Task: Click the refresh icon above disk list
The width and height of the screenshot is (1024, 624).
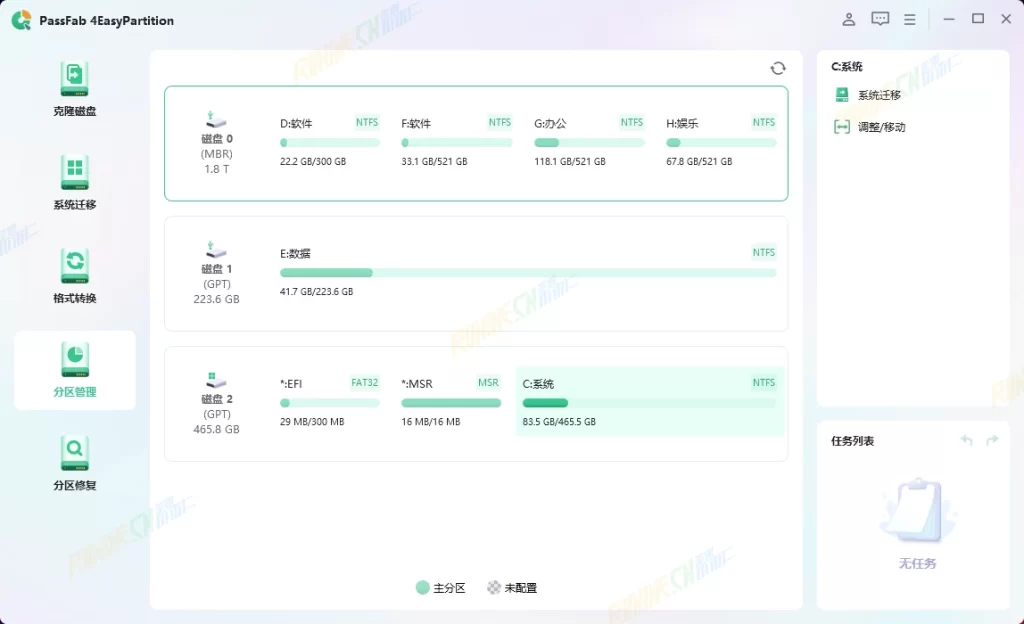Action: click(x=778, y=68)
